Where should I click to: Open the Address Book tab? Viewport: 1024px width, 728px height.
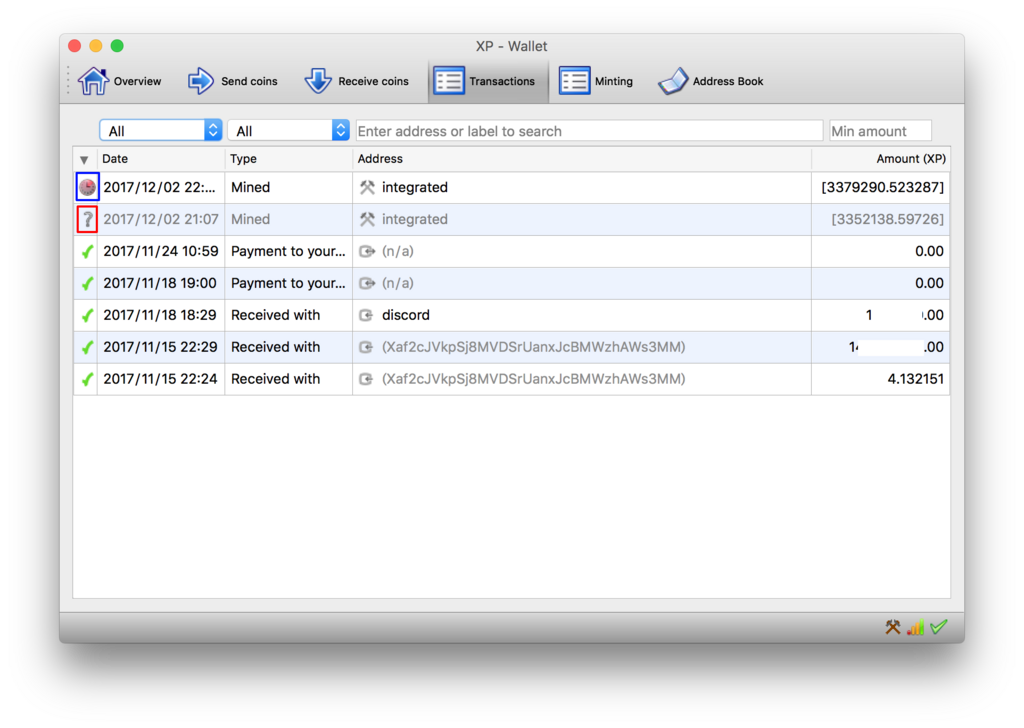click(711, 81)
